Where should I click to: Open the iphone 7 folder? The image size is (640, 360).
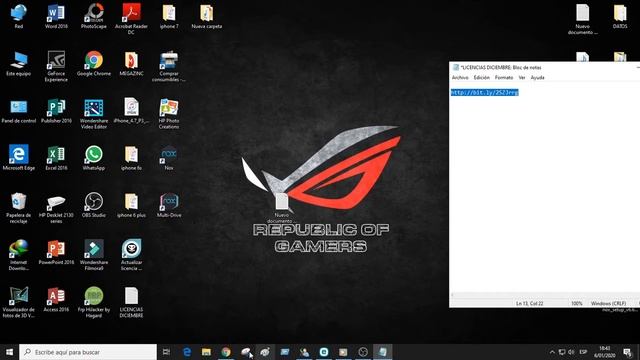(x=169, y=16)
